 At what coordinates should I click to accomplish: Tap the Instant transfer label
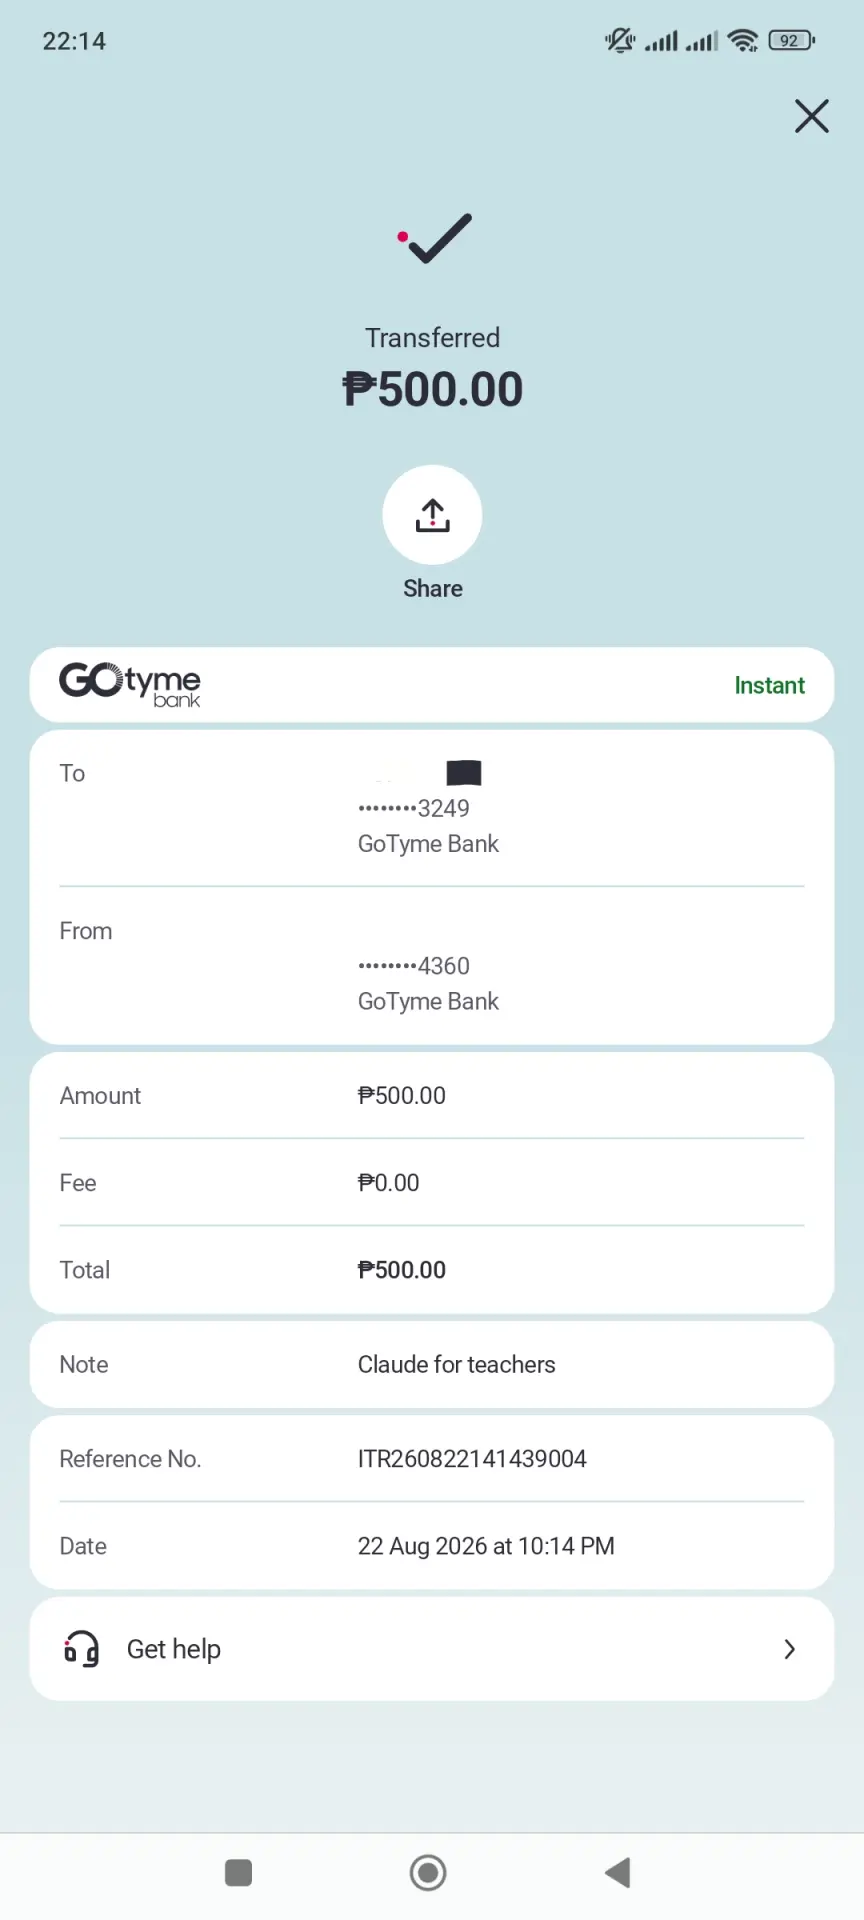click(x=769, y=685)
